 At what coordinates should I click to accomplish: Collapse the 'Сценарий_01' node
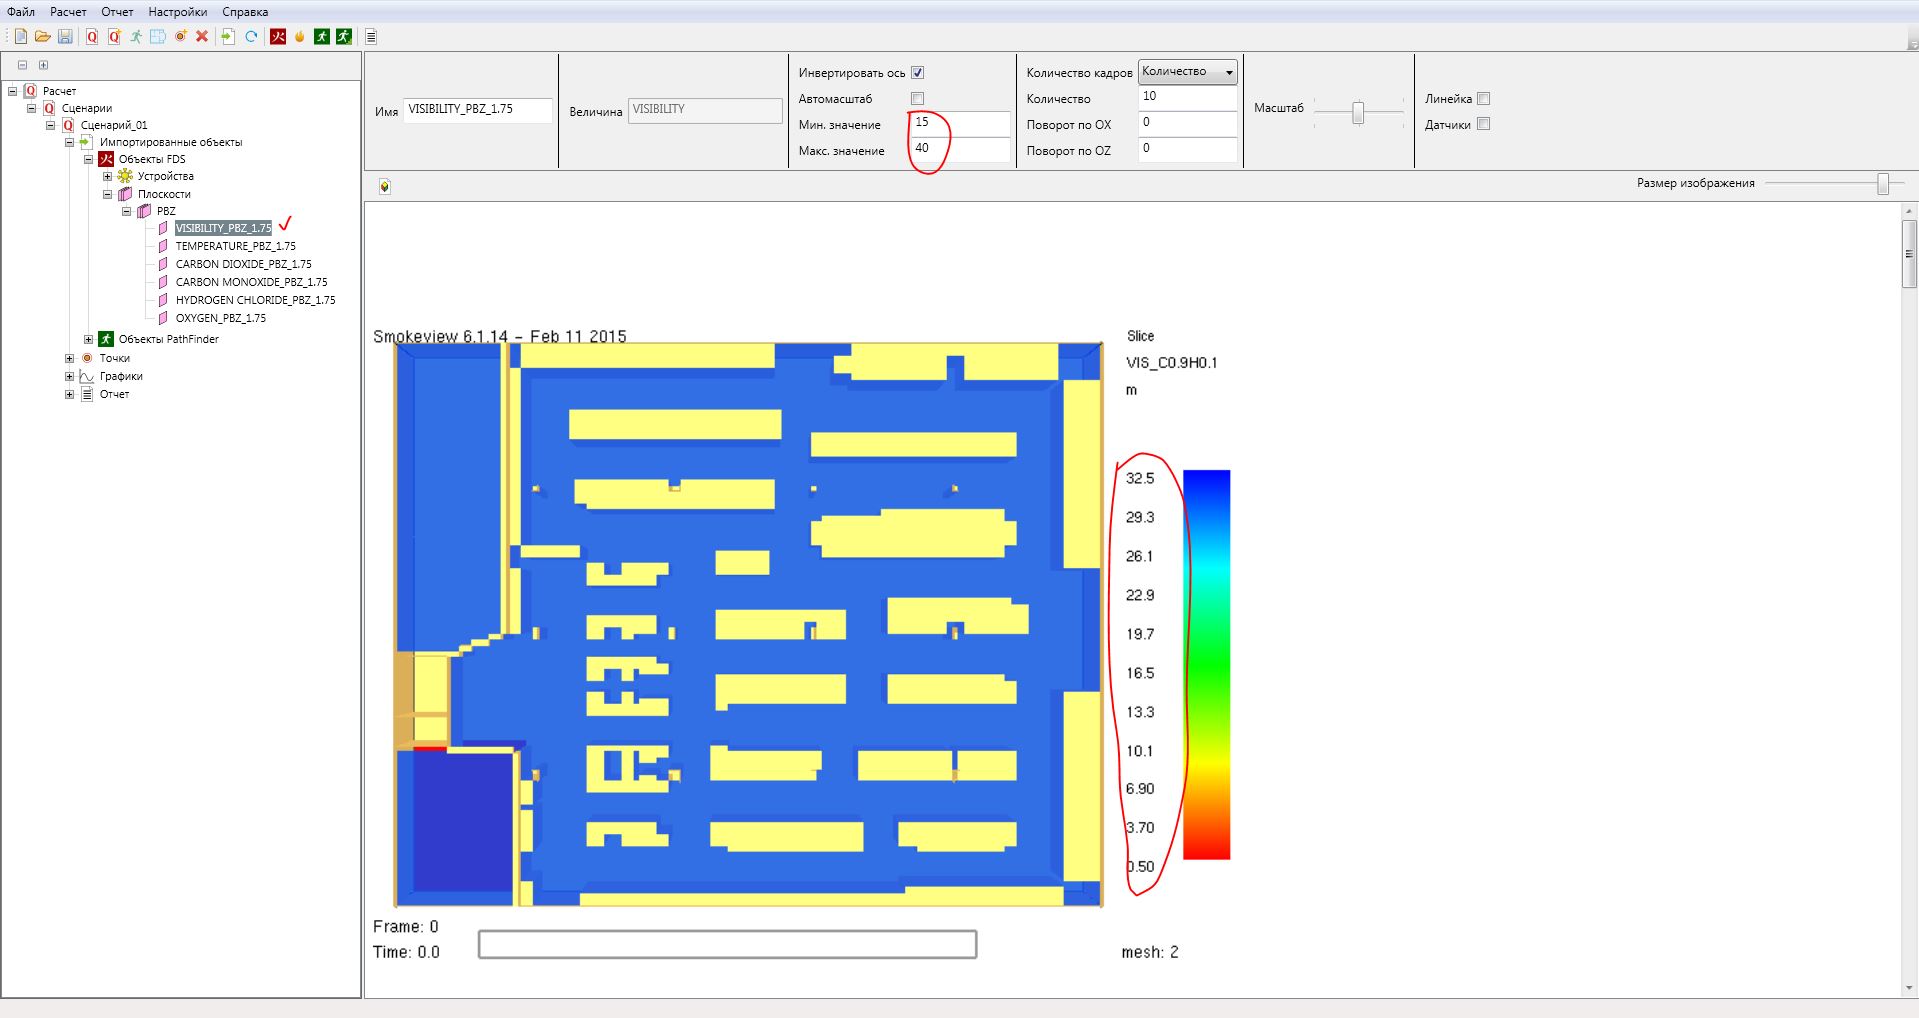click(x=50, y=125)
